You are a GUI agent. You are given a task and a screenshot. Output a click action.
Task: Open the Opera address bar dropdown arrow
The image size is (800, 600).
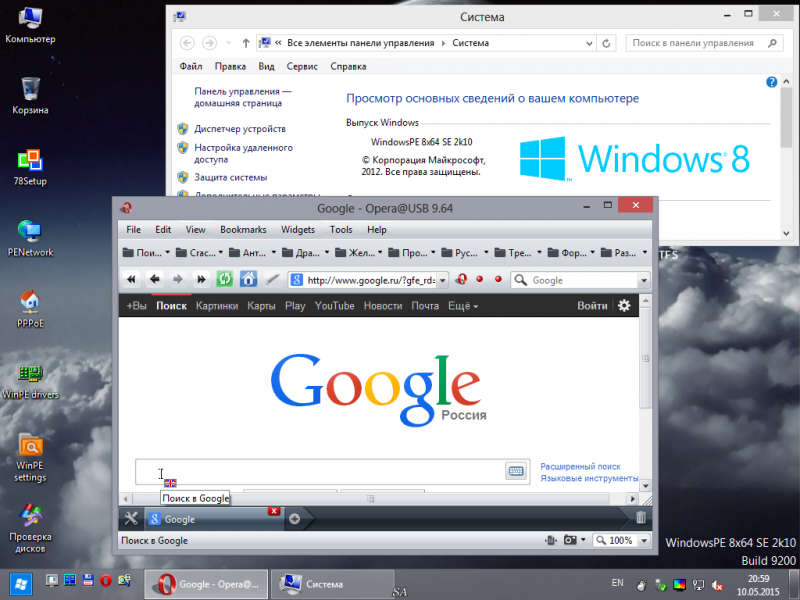442,280
